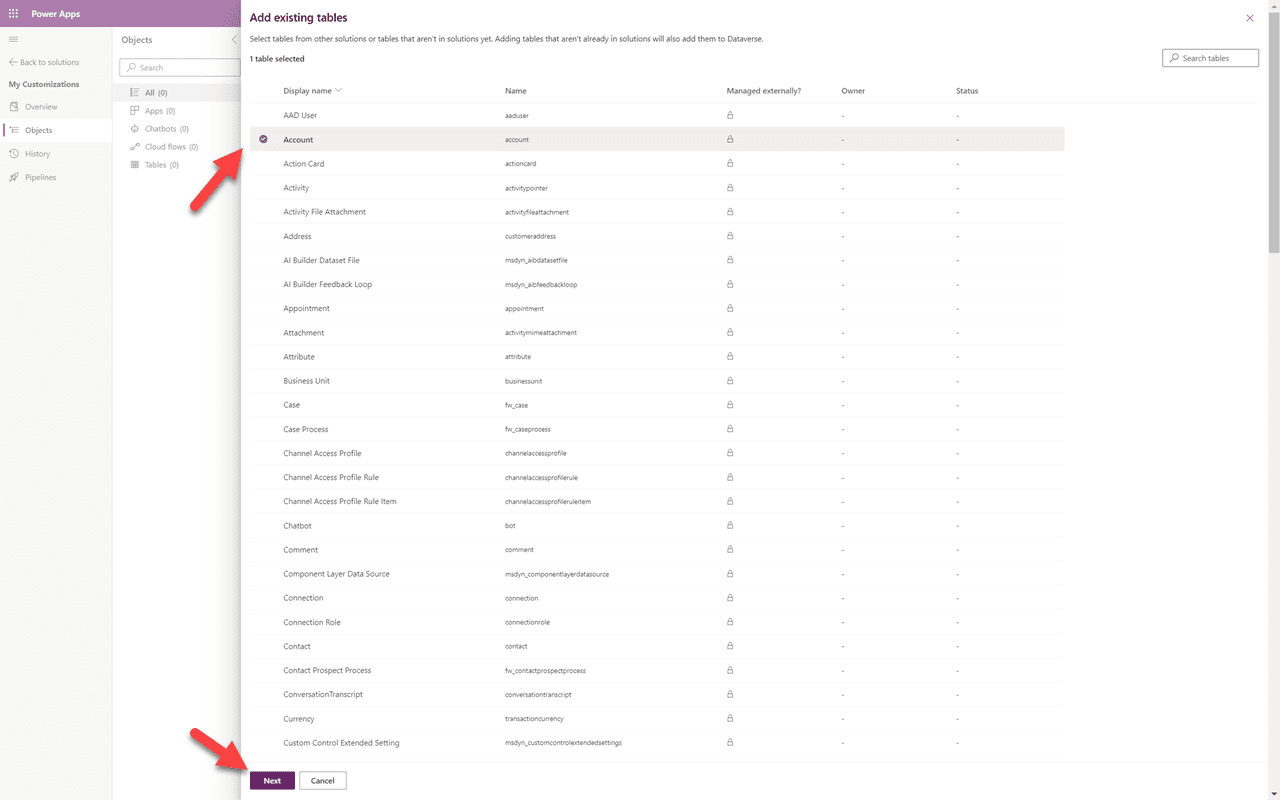This screenshot has width=1280, height=800.
Task: Select the Contact table row
Action: click(x=263, y=646)
